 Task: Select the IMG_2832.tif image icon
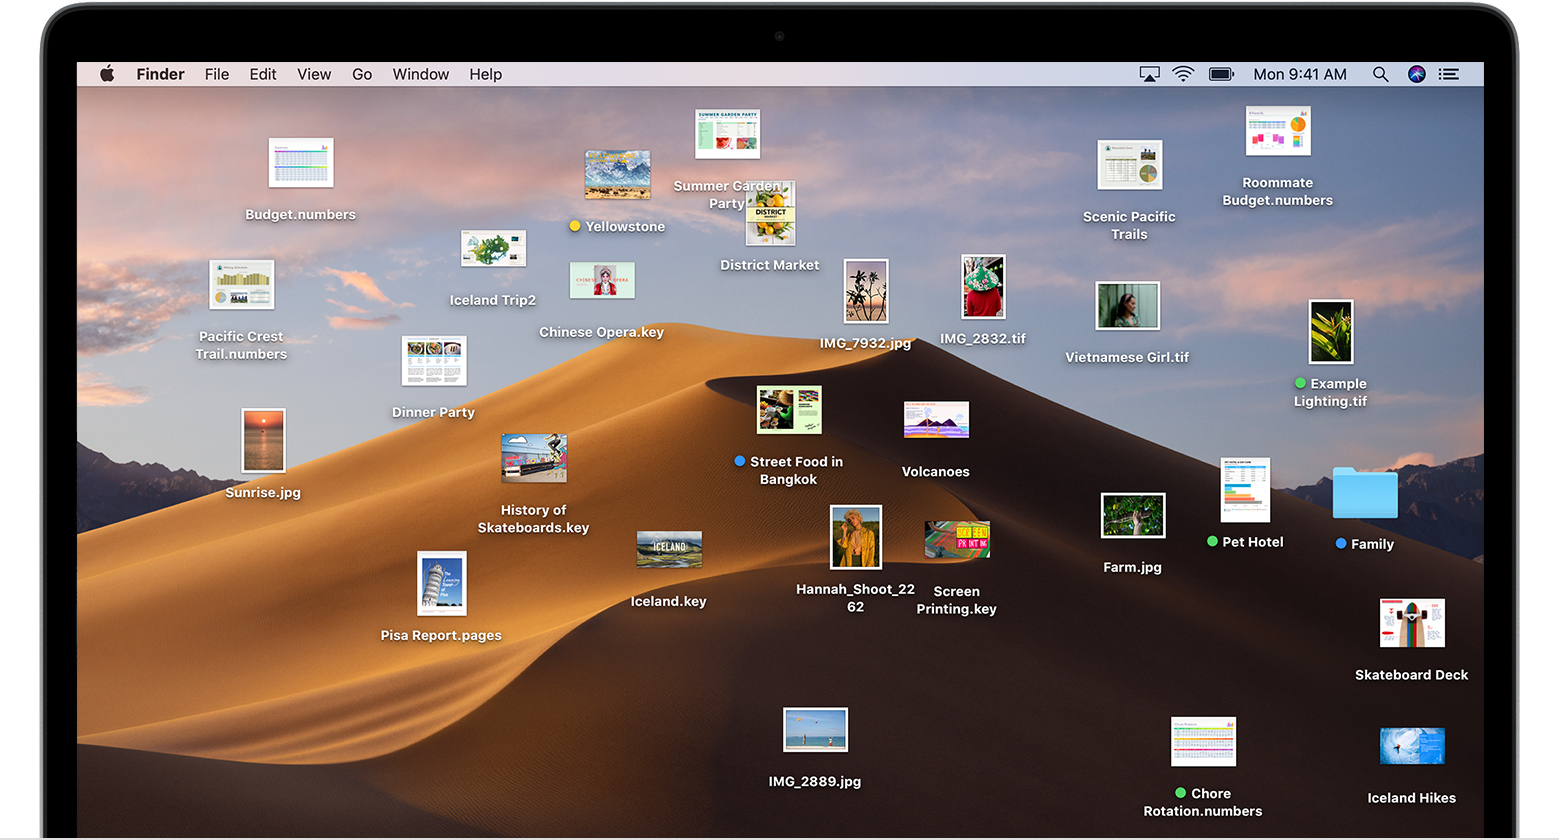click(982, 286)
